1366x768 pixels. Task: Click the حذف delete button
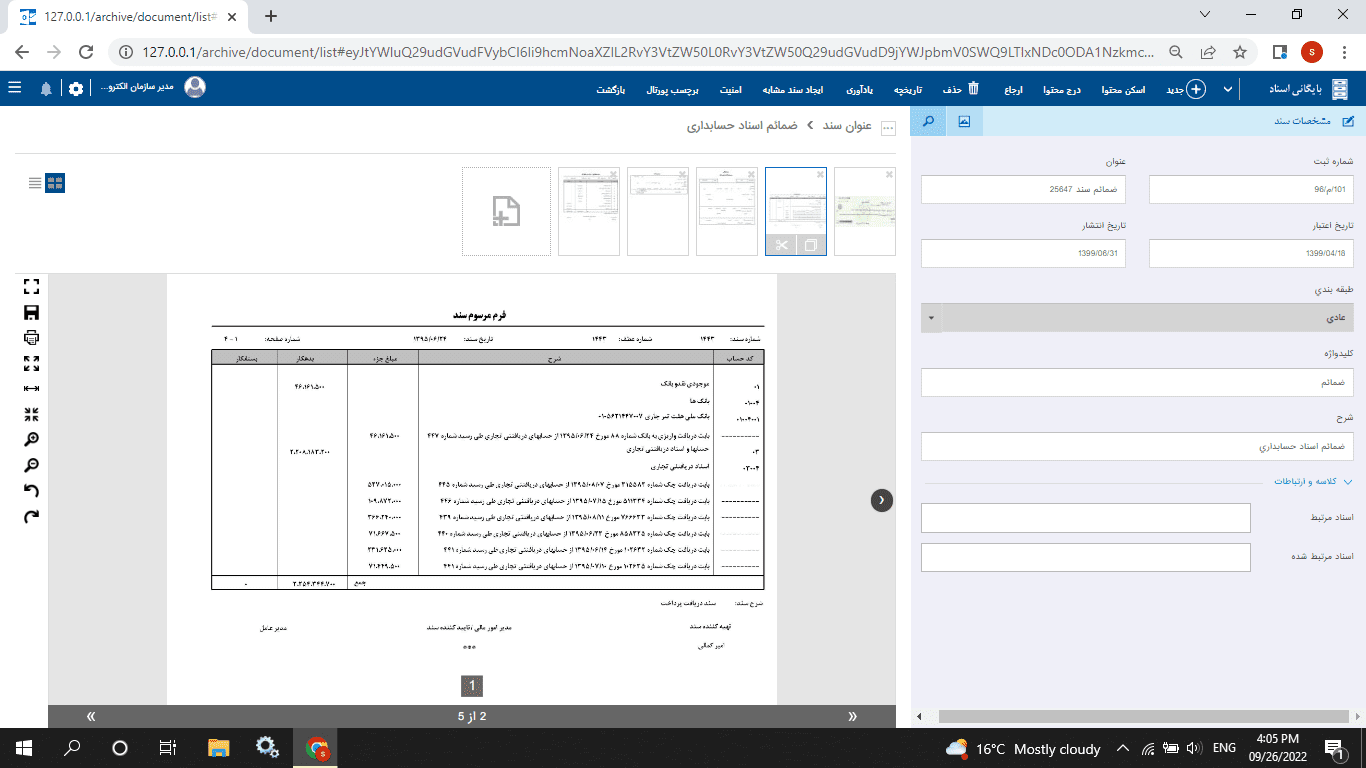[964, 89]
